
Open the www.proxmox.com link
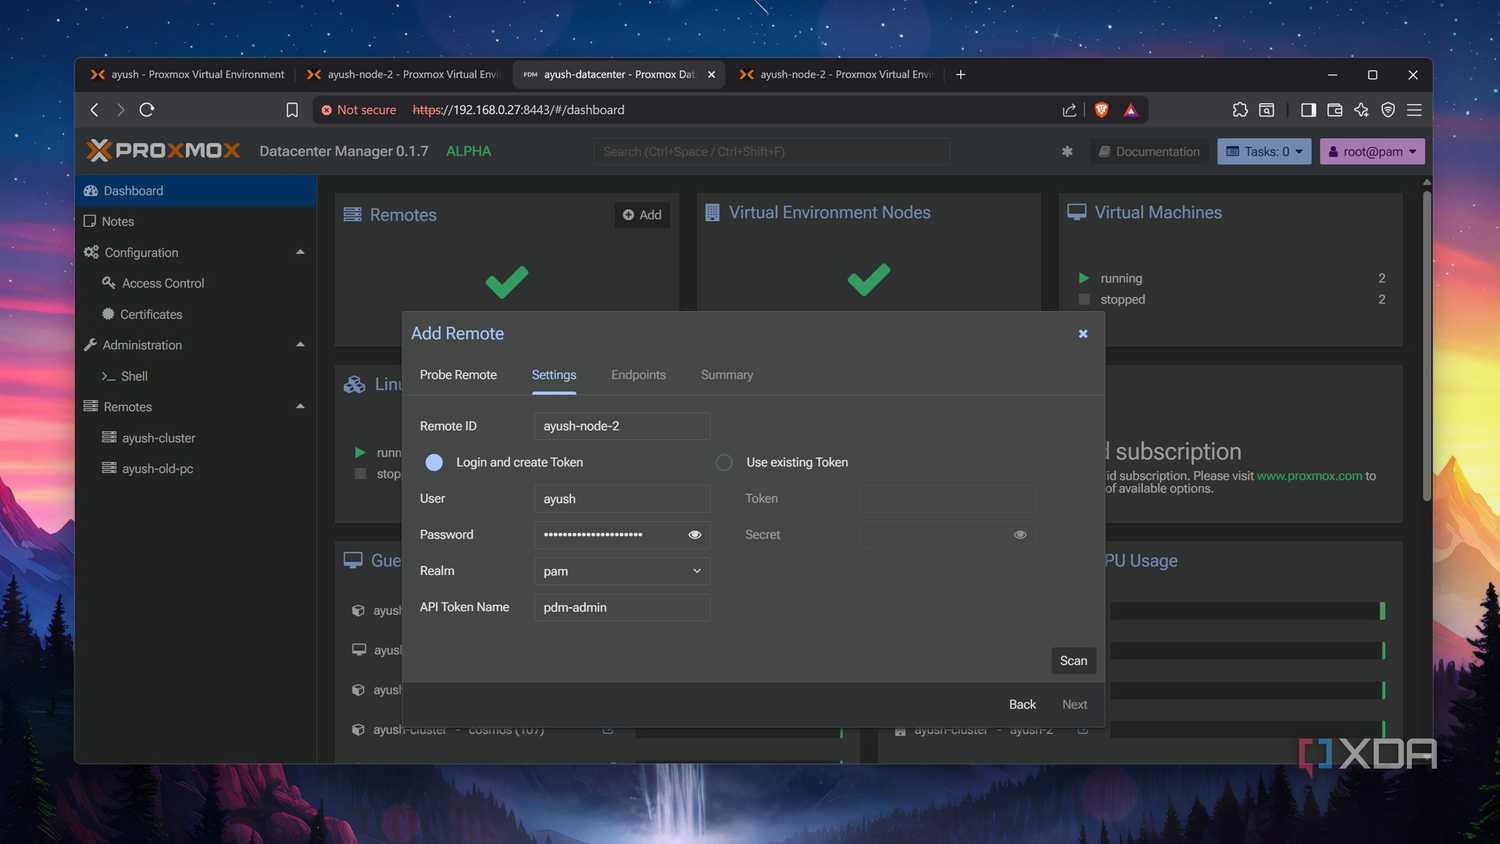[x=1309, y=476]
